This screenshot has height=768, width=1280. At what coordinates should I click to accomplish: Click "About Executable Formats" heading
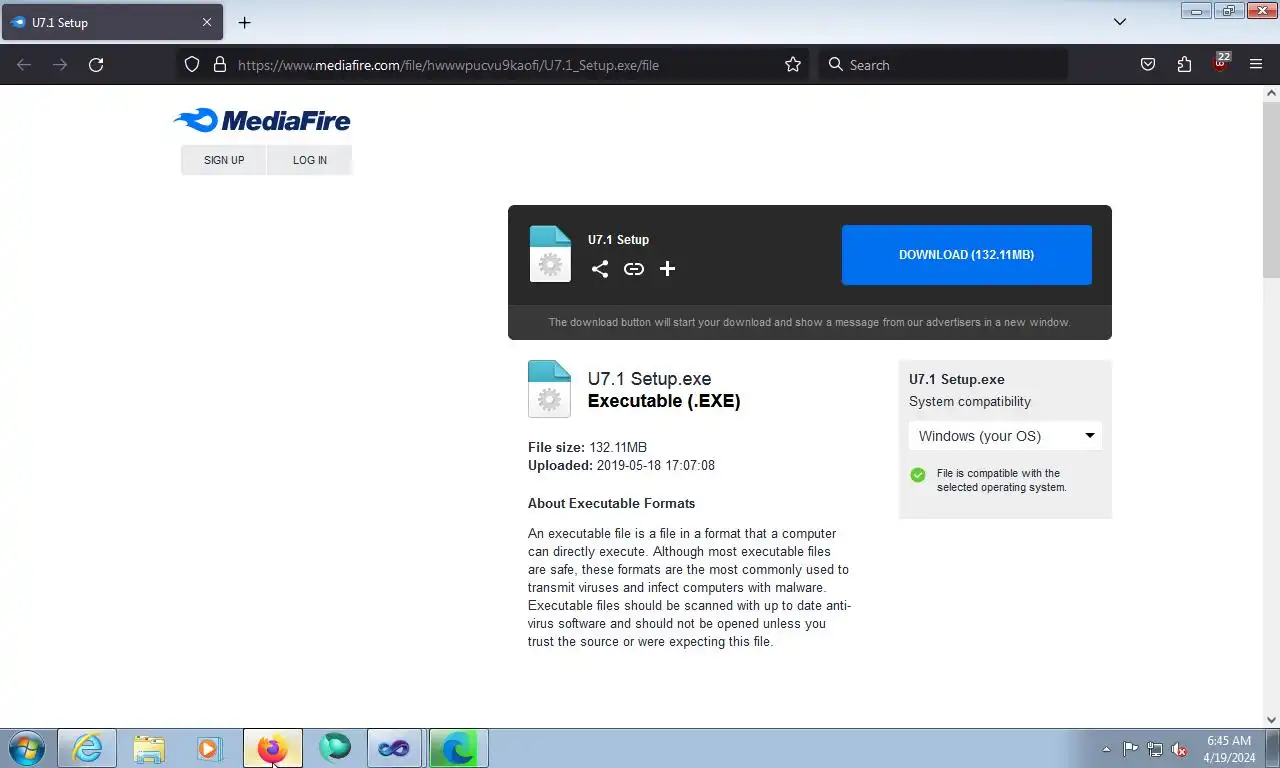click(x=611, y=503)
